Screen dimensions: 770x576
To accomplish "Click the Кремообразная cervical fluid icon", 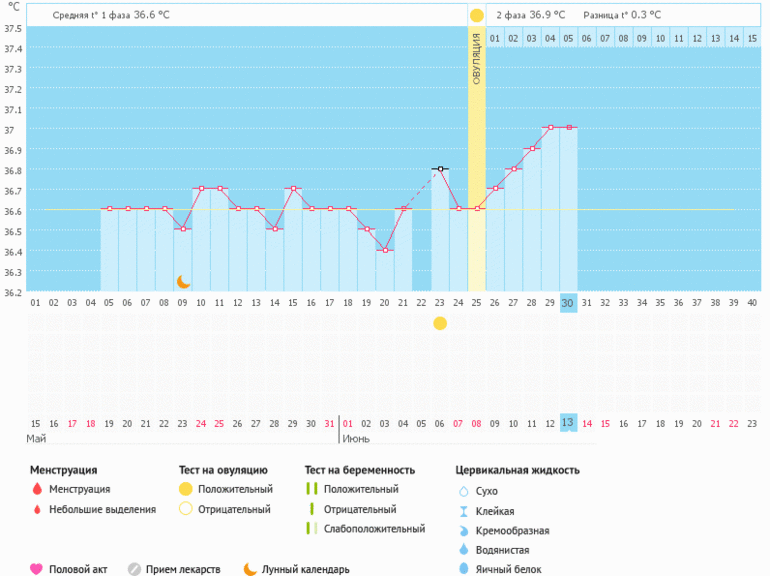I will tap(463, 530).
